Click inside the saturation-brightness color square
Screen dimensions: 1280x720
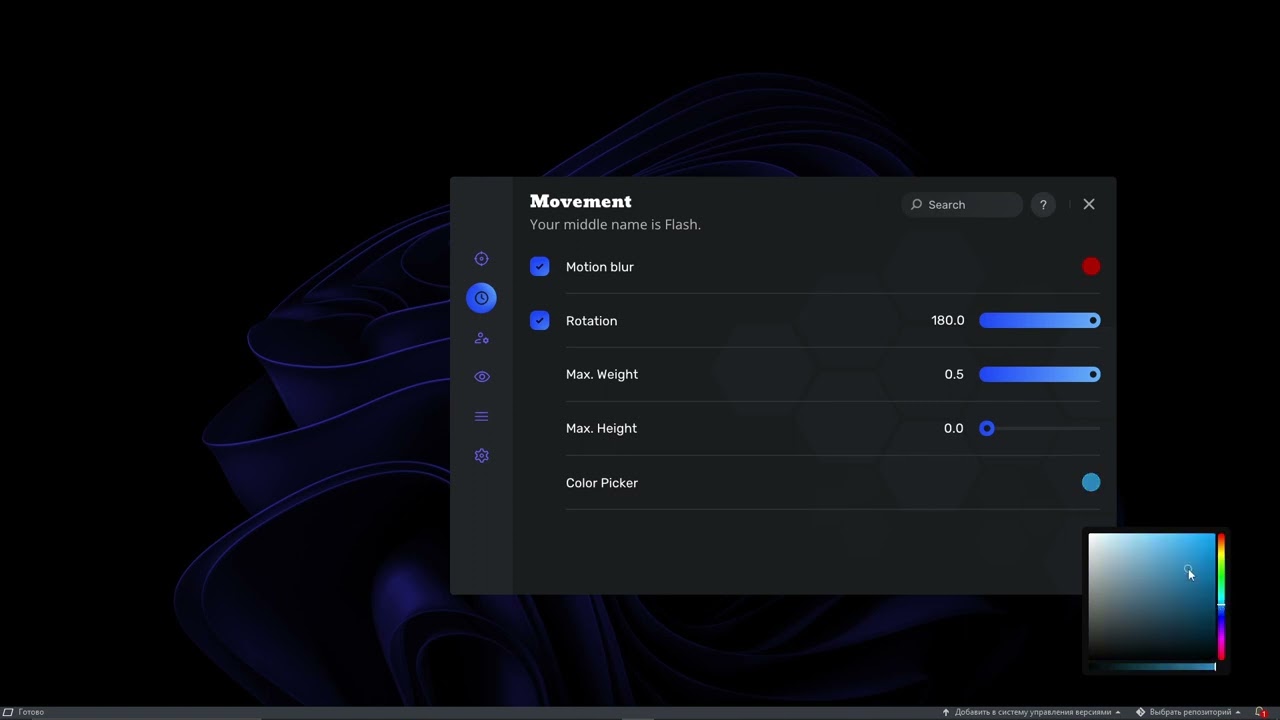pyautogui.click(x=1152, y=596)
